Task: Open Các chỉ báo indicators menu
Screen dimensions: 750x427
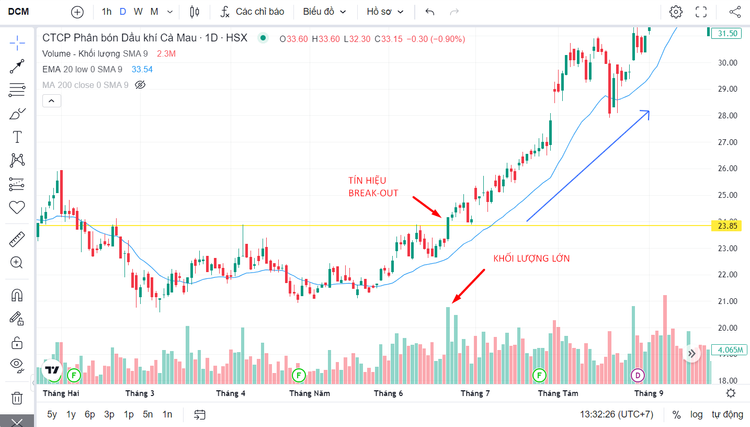Action: tap(252, 11)
